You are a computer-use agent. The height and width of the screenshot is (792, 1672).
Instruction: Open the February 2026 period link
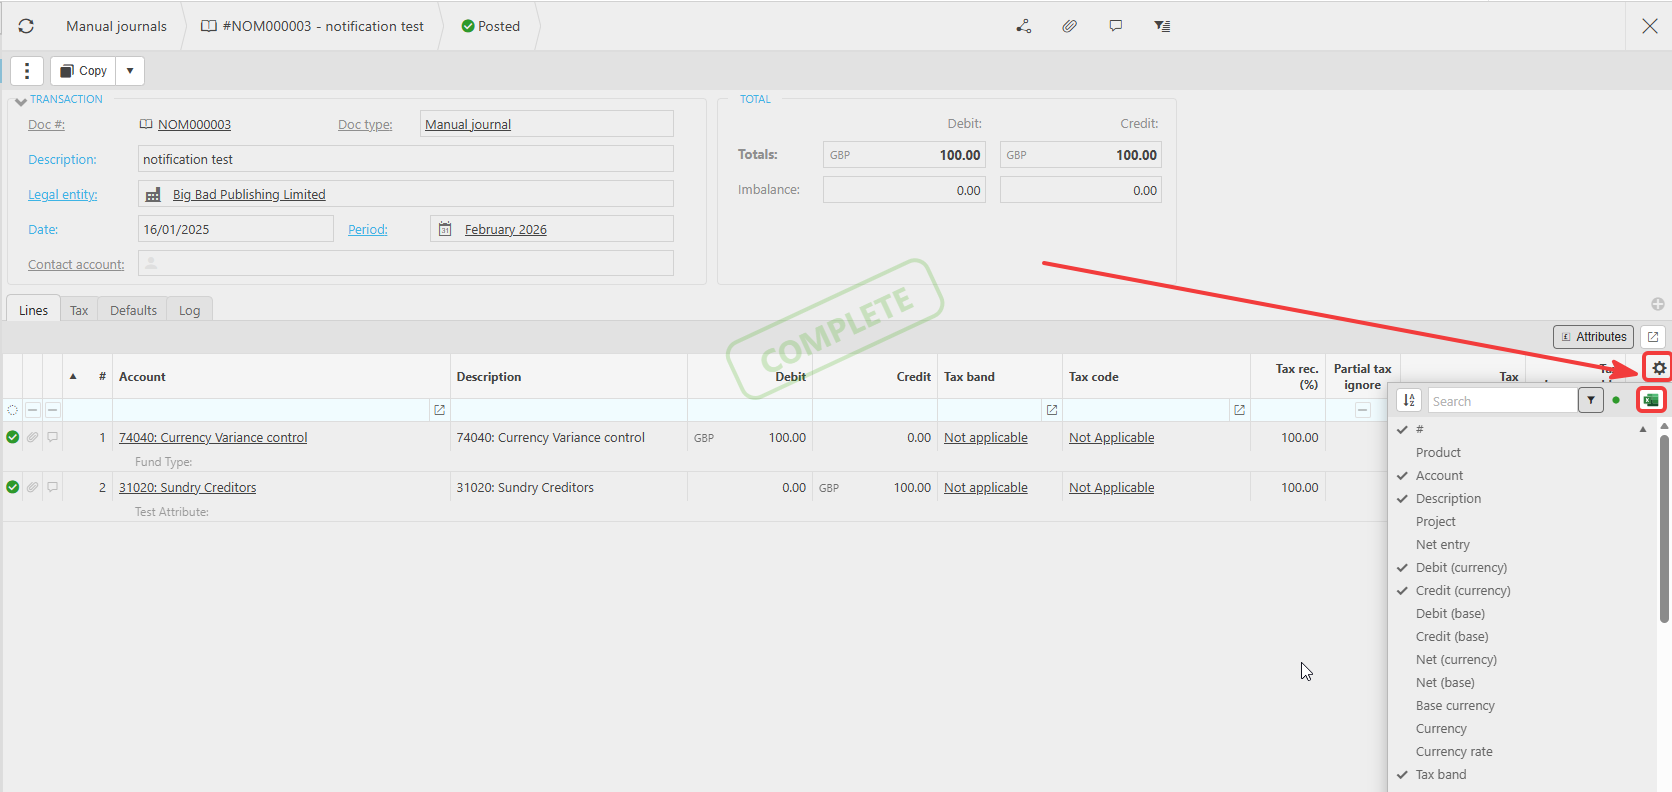(506, 229)
